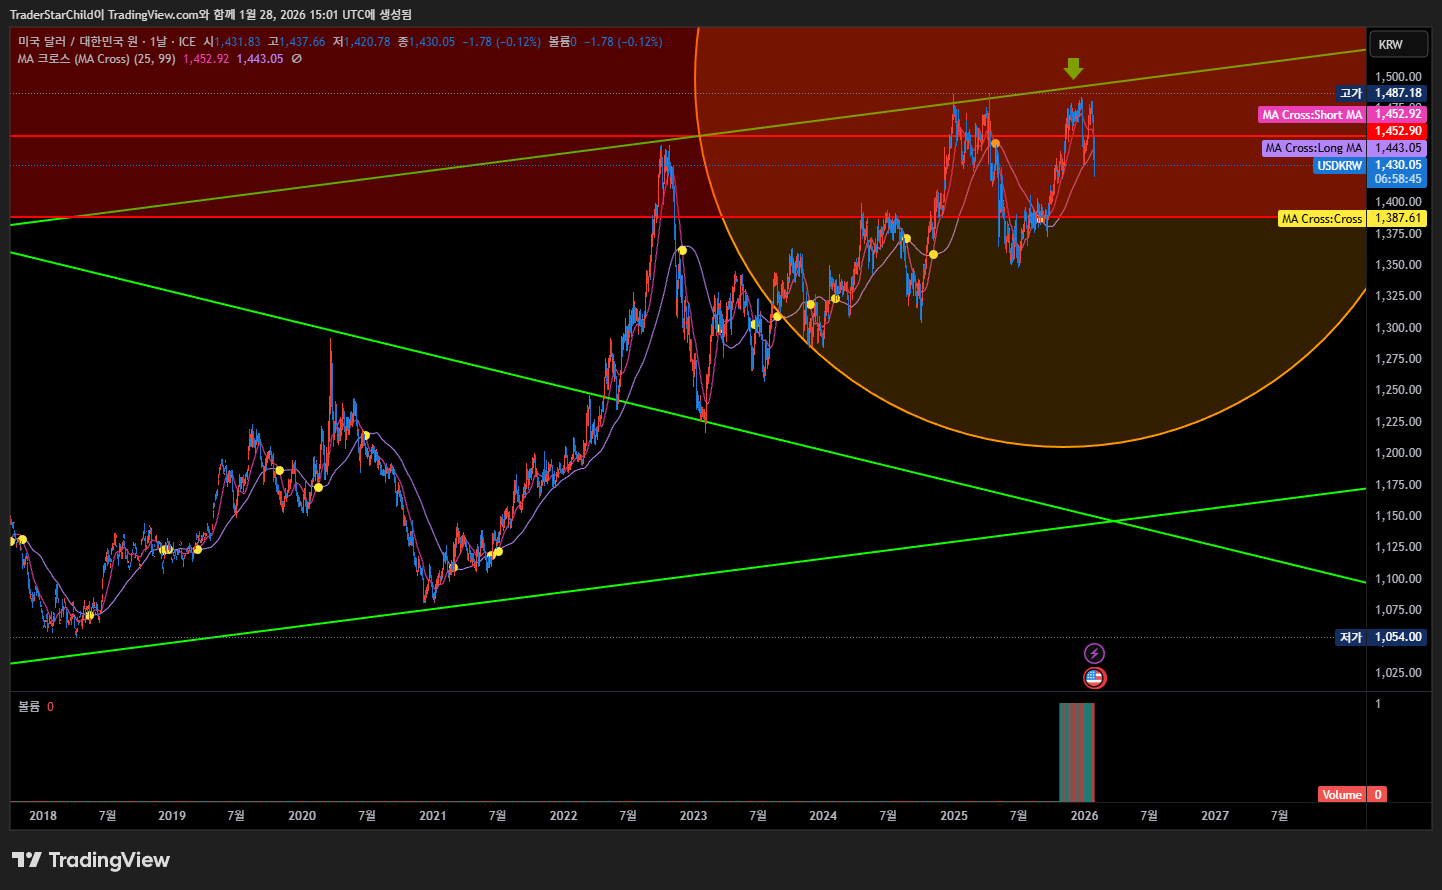1442x890 pixels.
Task: Click the purple lightning bolt event icon
Action: pos(1094,654)
